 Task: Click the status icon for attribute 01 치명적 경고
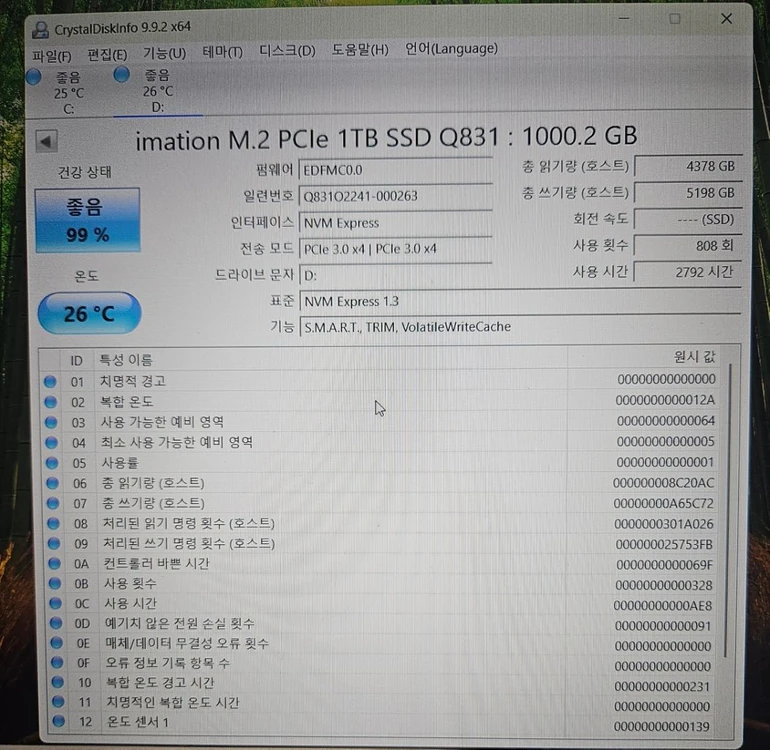pos(50,382)
